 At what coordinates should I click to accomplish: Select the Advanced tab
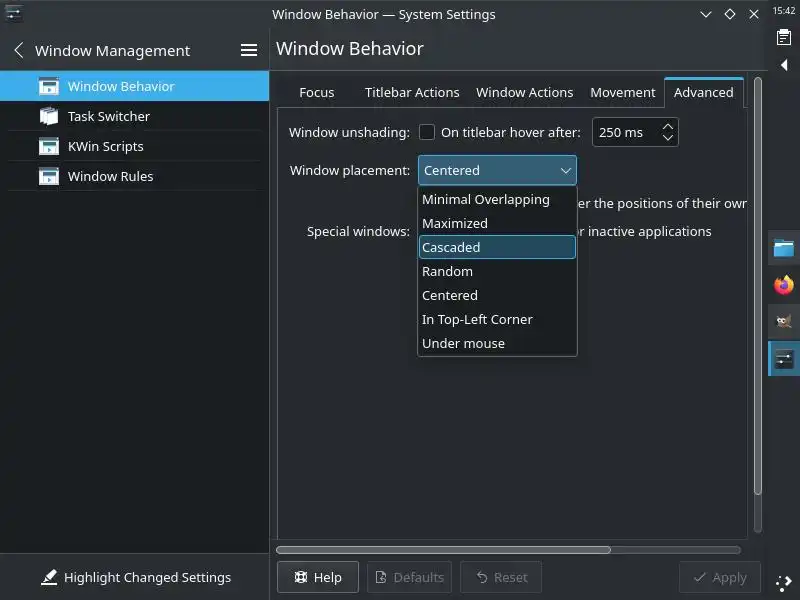point(704,92)
